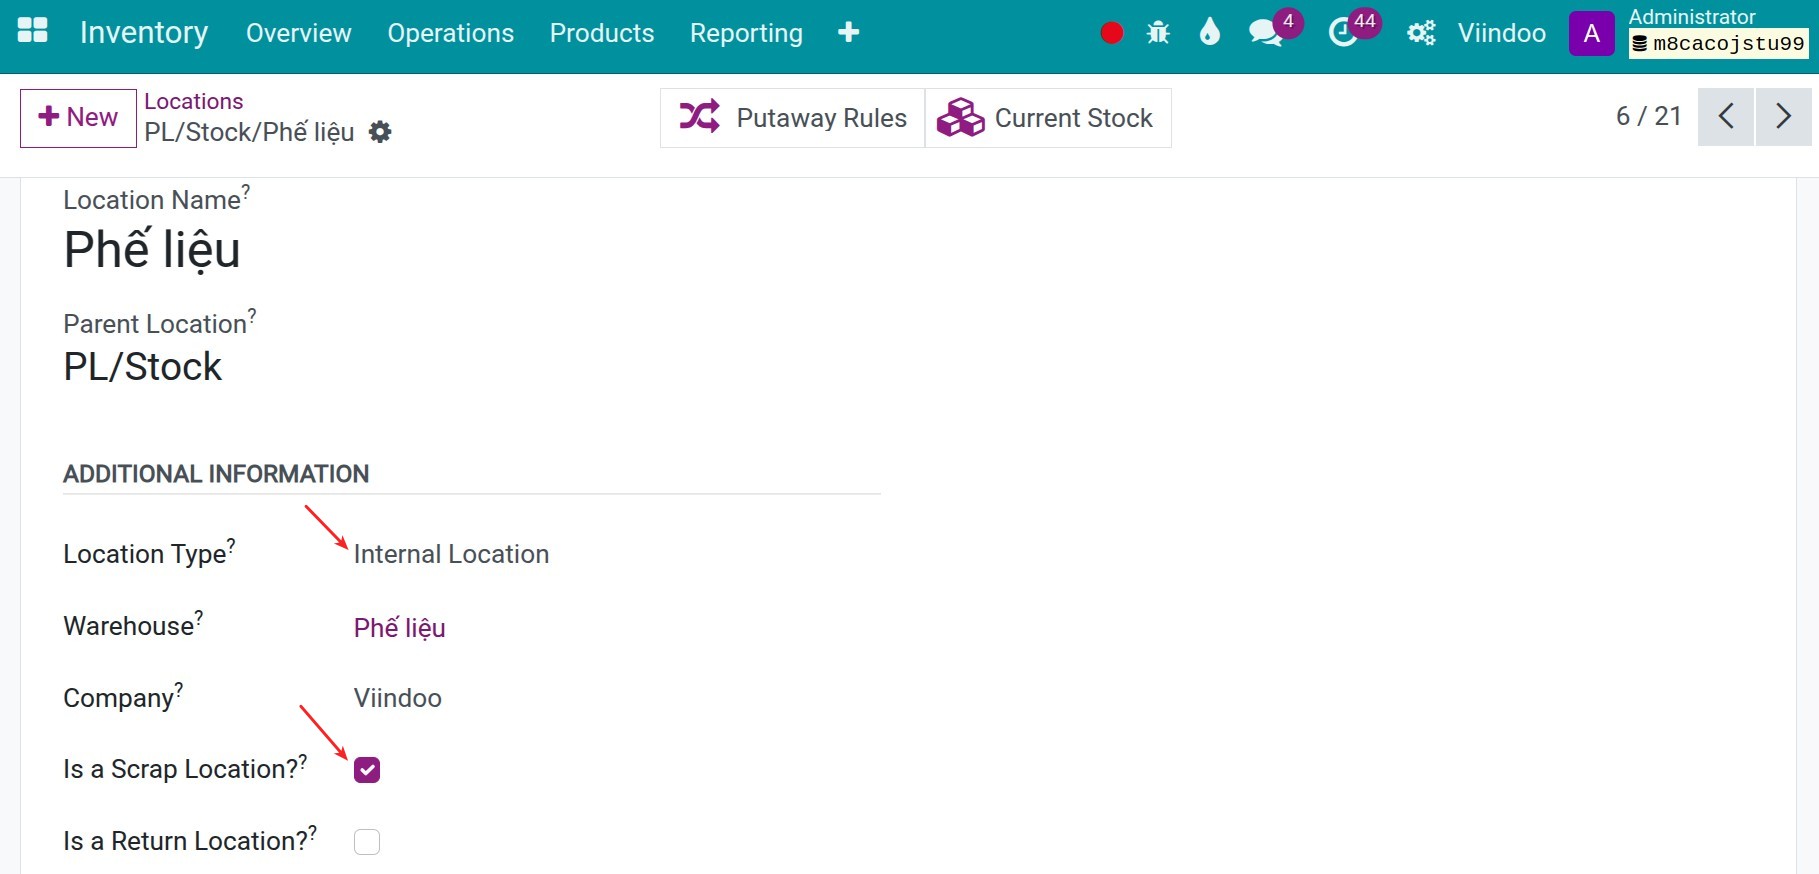The width and height of the screenshot is (1819, 874).
Task: Open the Phế liệu warehouse link
Action: [x=400, y=627]
